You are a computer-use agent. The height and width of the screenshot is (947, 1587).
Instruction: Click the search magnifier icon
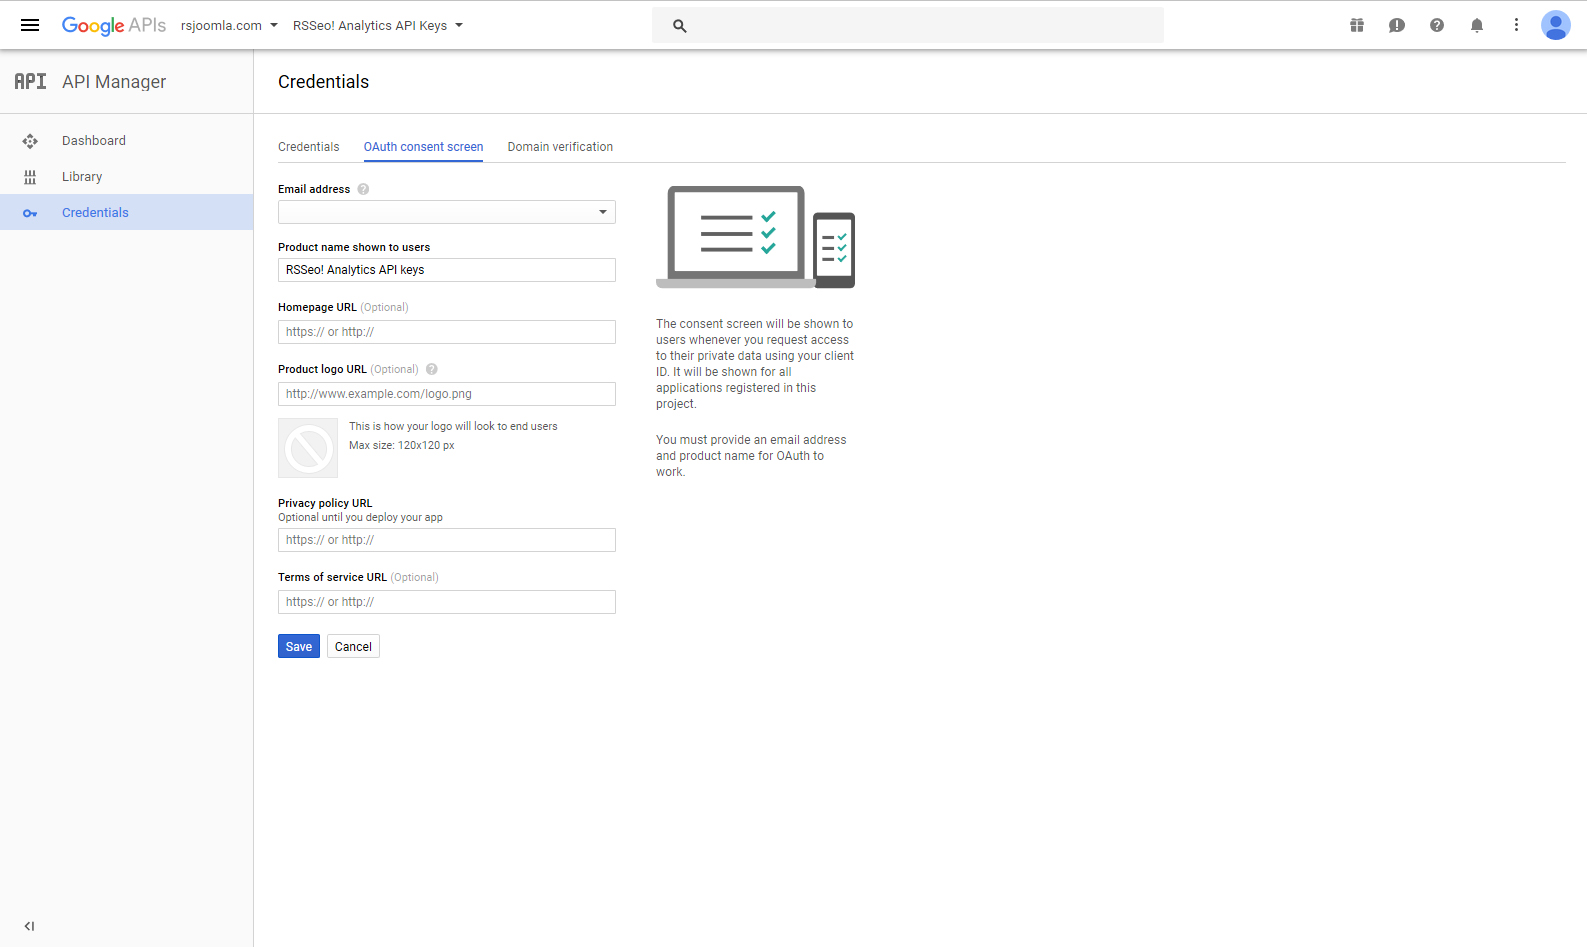tap(680, 26)
